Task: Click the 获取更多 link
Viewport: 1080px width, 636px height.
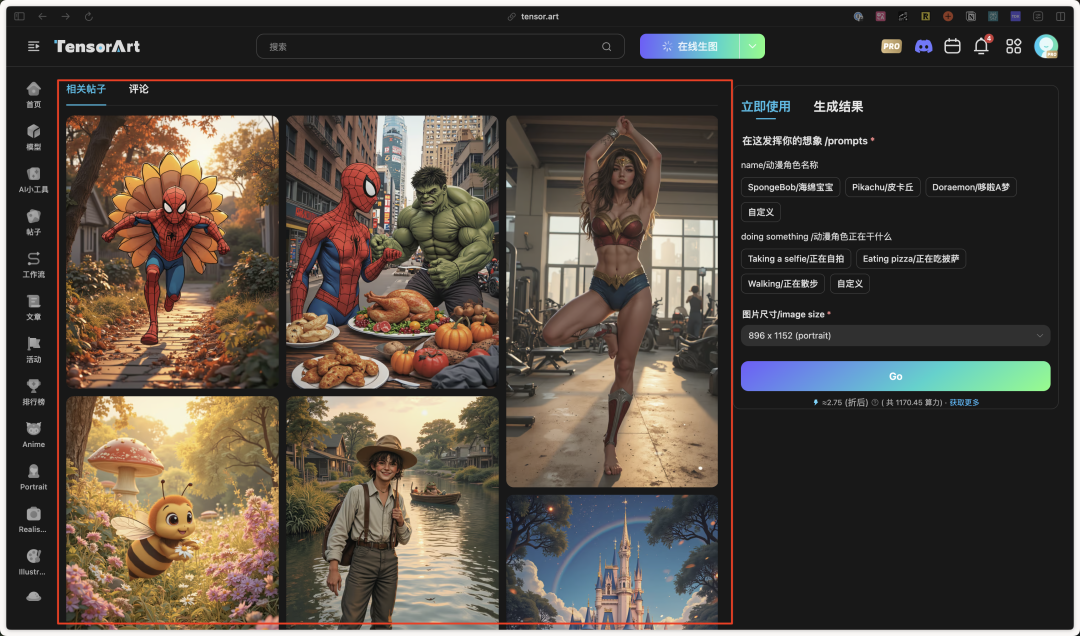Action: pos(964,402)
